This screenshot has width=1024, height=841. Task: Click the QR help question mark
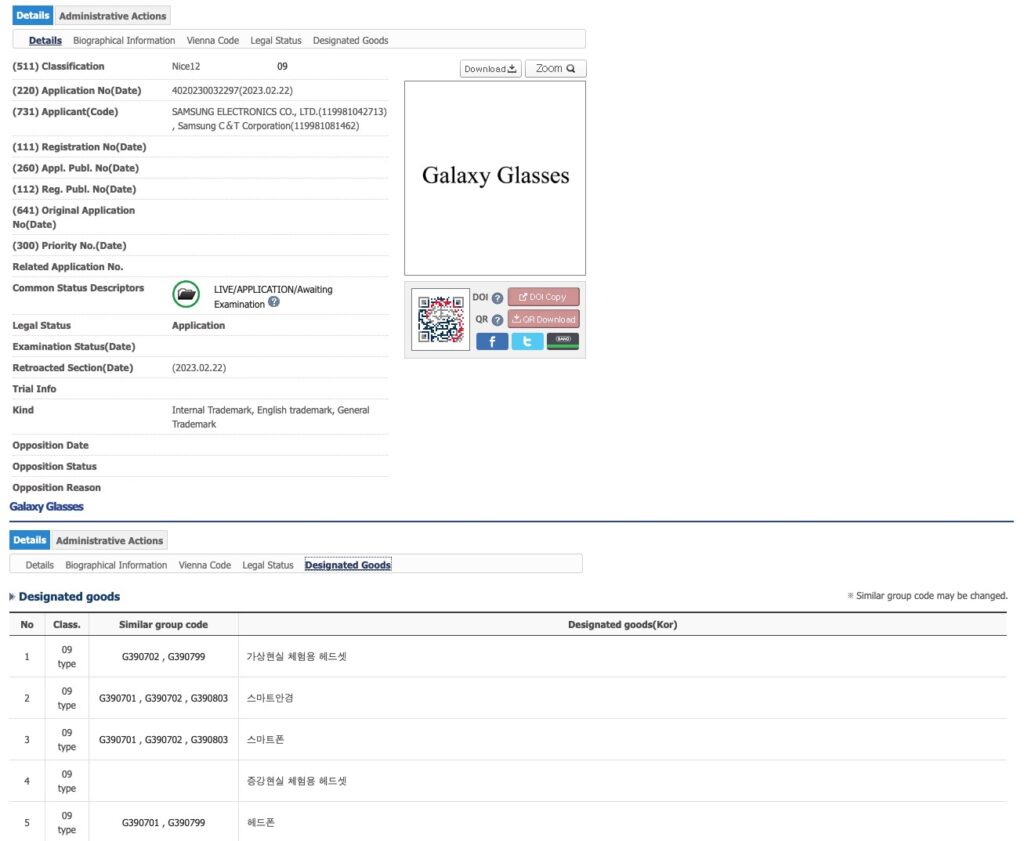[497, 320]
